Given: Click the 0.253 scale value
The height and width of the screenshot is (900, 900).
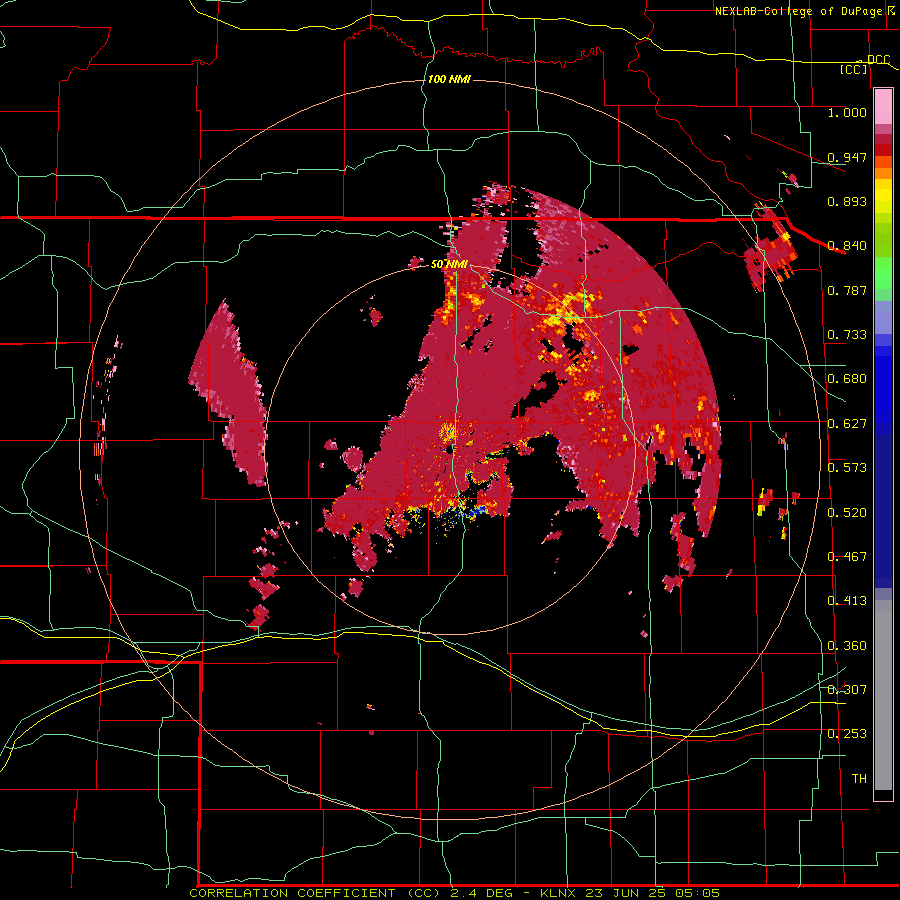Looking at the screenshot, I should coord(847,734).
